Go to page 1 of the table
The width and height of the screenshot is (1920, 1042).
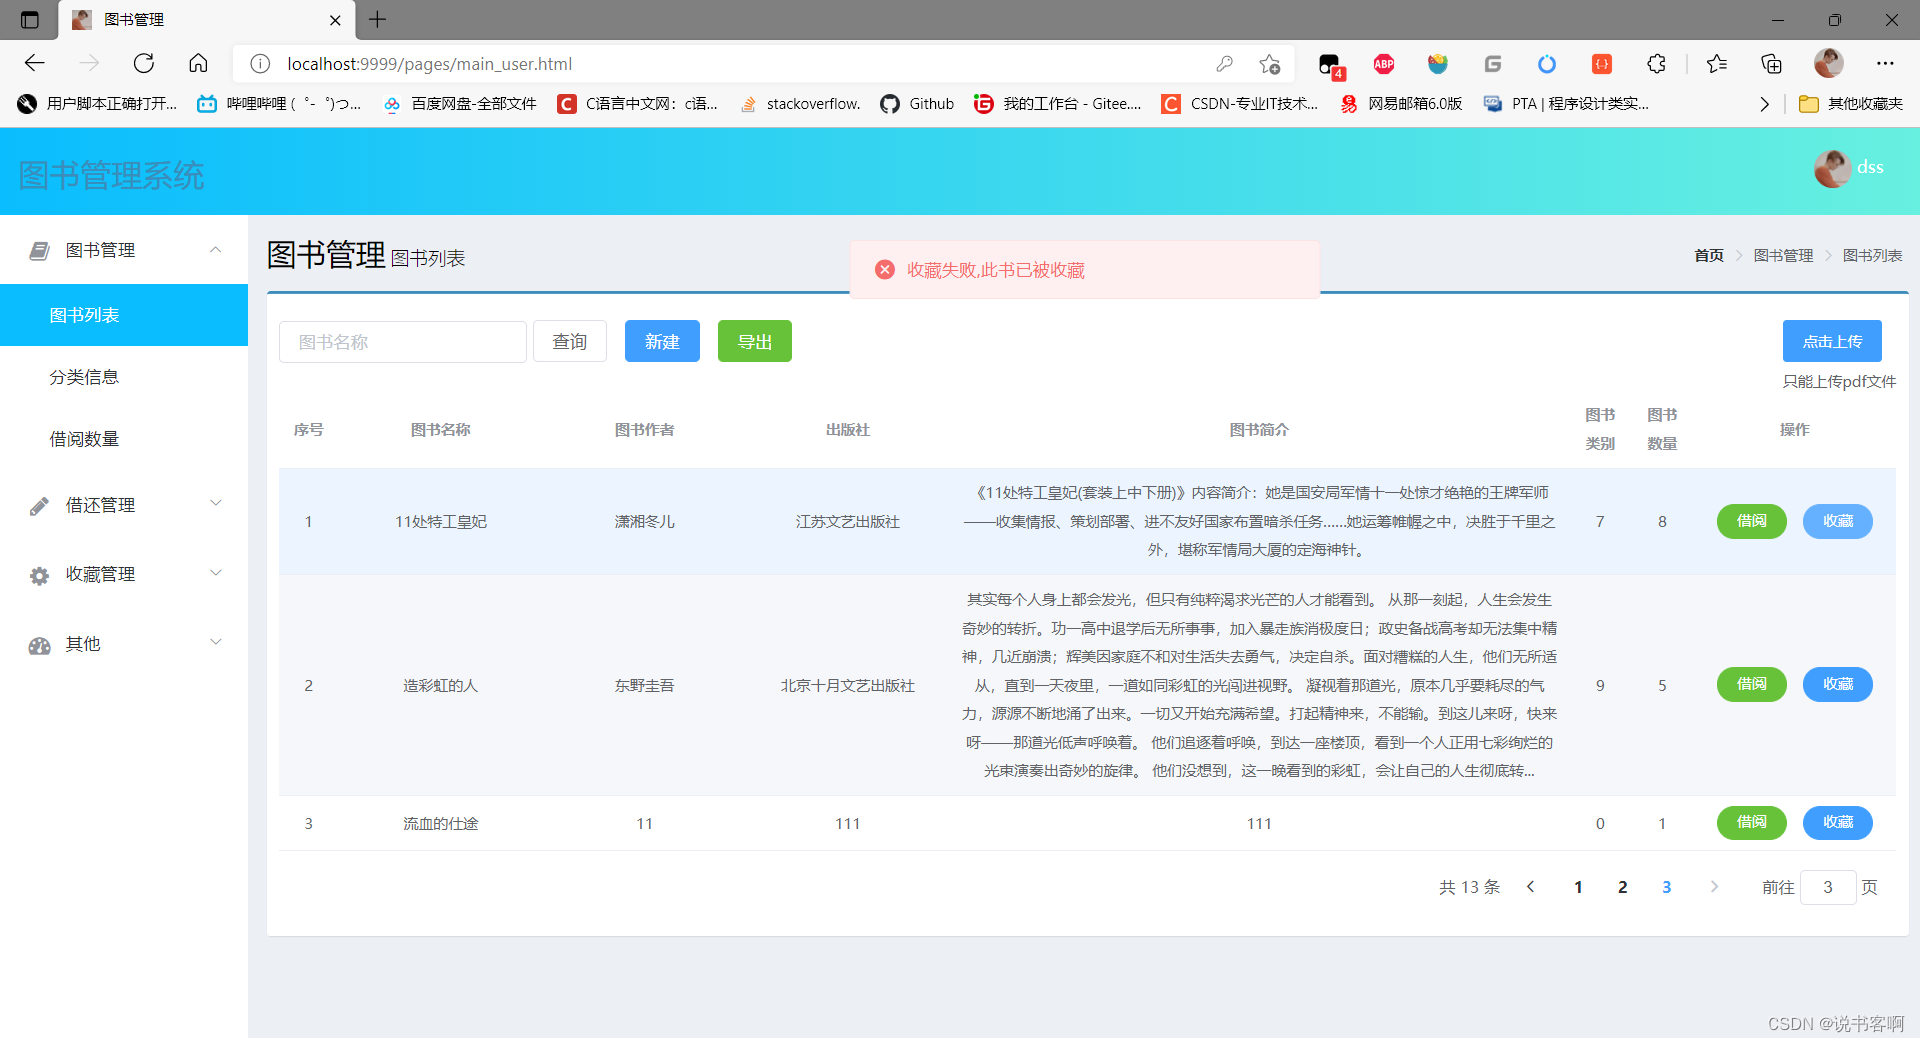point(1578,887)
